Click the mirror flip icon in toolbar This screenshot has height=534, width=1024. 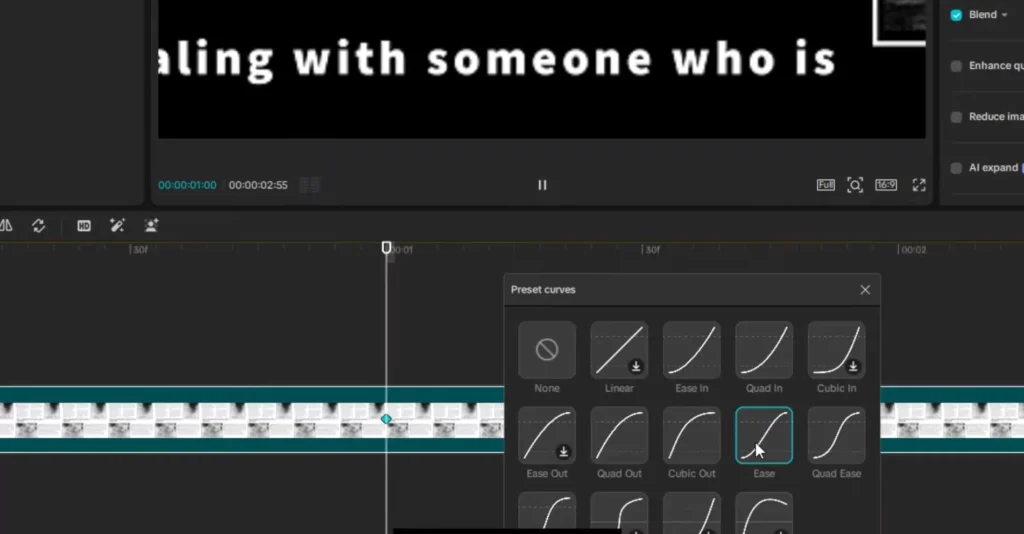tap(6, 226)
